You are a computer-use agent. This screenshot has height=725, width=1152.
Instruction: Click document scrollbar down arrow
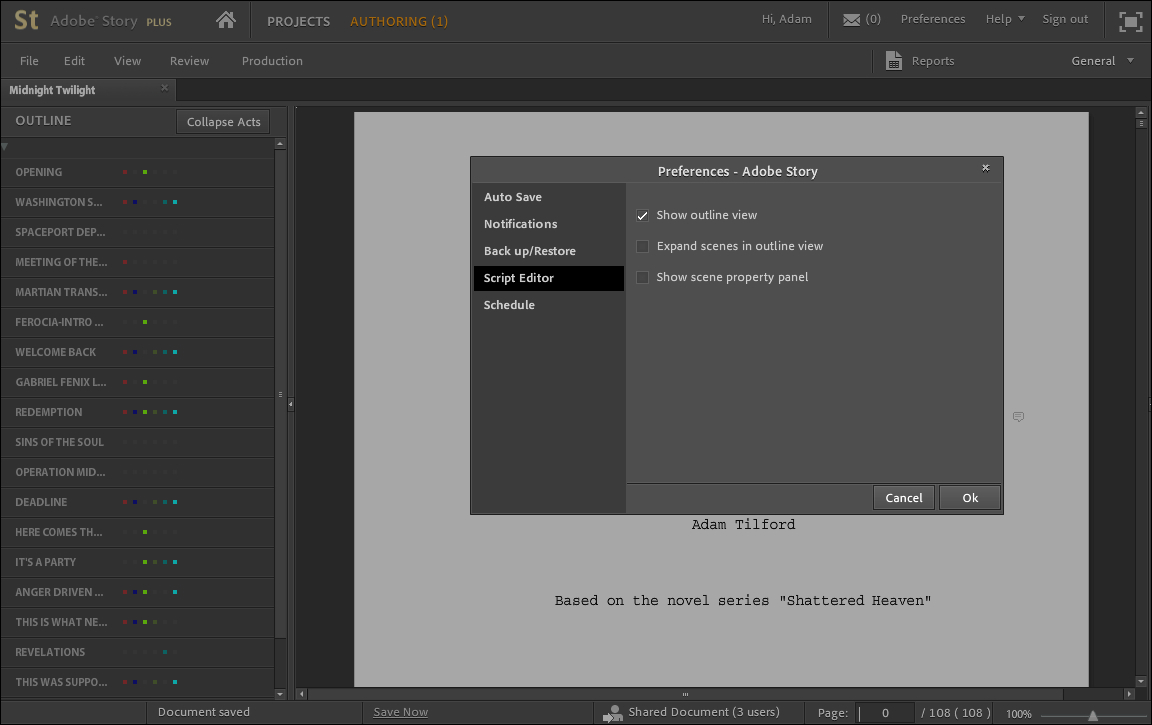click(1140, 681)
